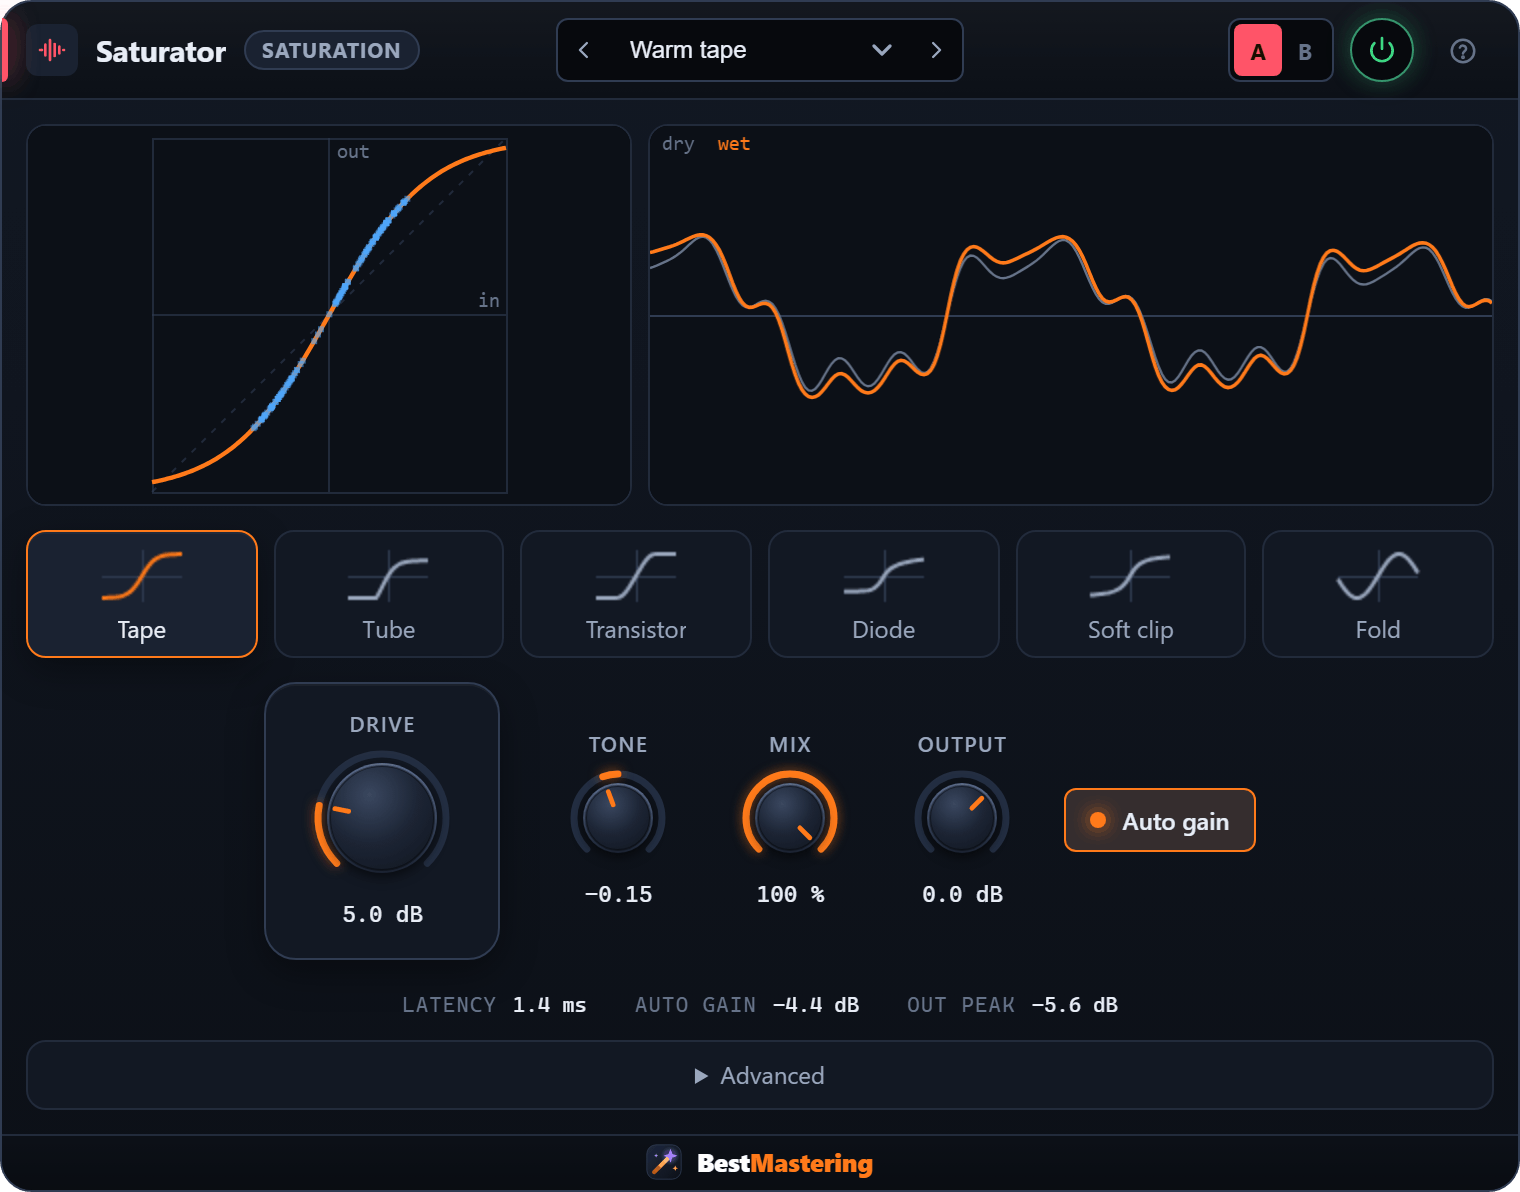
Task: Click the SATURATION badge label
Action: [331, 50]
